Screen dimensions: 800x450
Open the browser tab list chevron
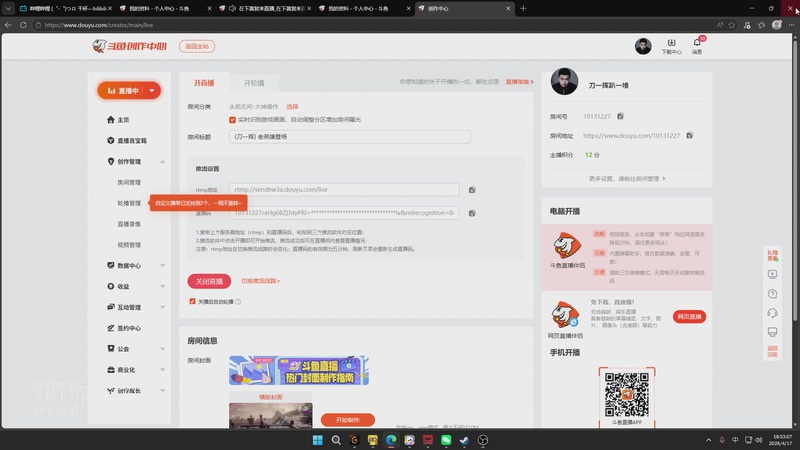[x=8, y=8]
